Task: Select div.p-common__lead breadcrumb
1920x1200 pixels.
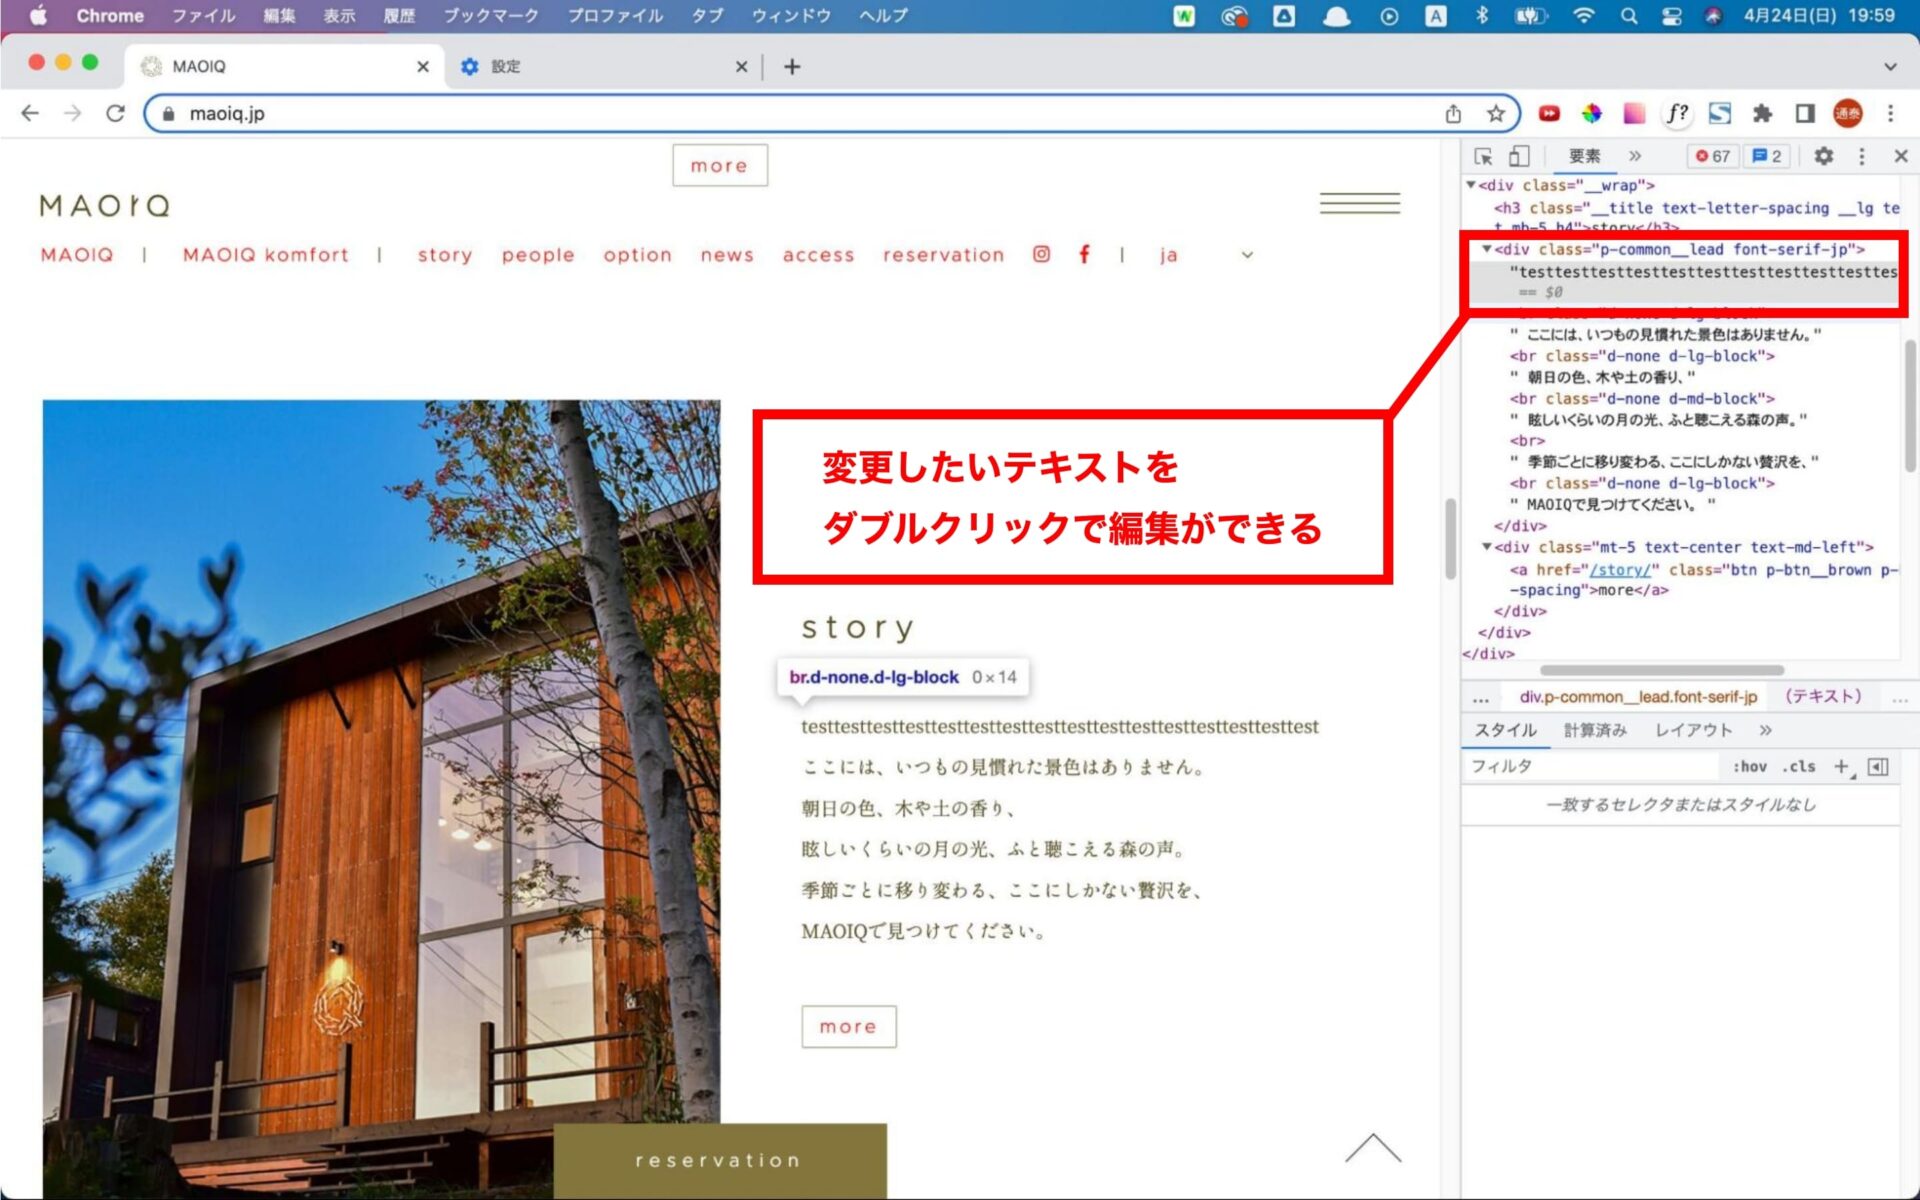Action: 1638,696
